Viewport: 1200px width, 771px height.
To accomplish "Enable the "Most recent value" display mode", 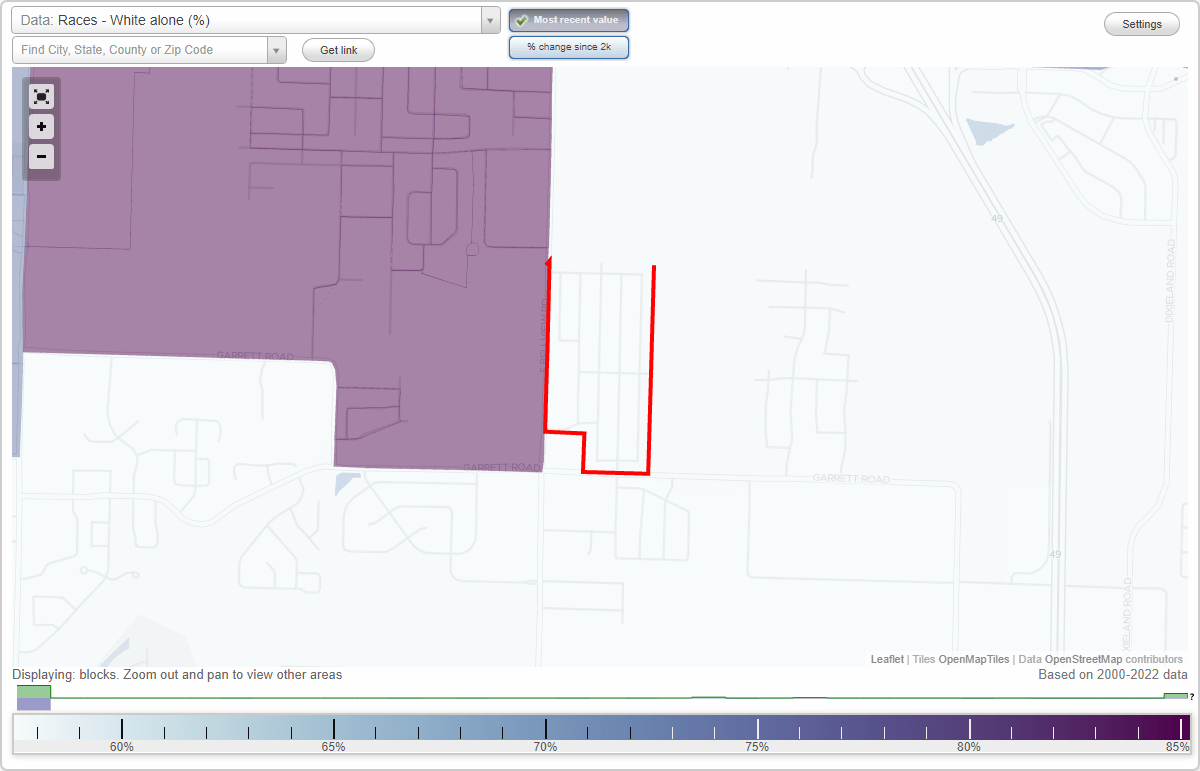I will [x=568, y=19].
